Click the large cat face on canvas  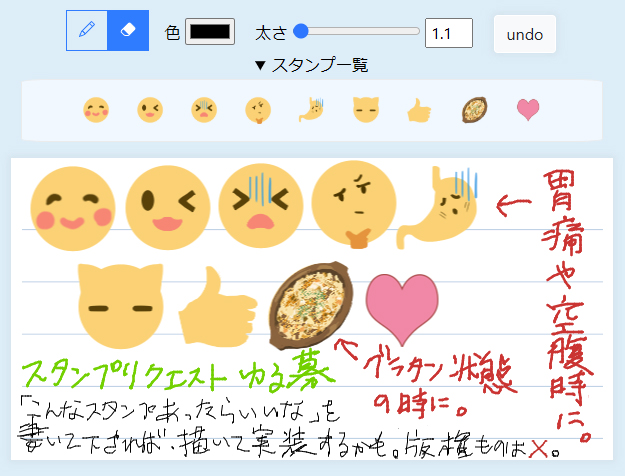pyautogui.click(x=121, y=306)
